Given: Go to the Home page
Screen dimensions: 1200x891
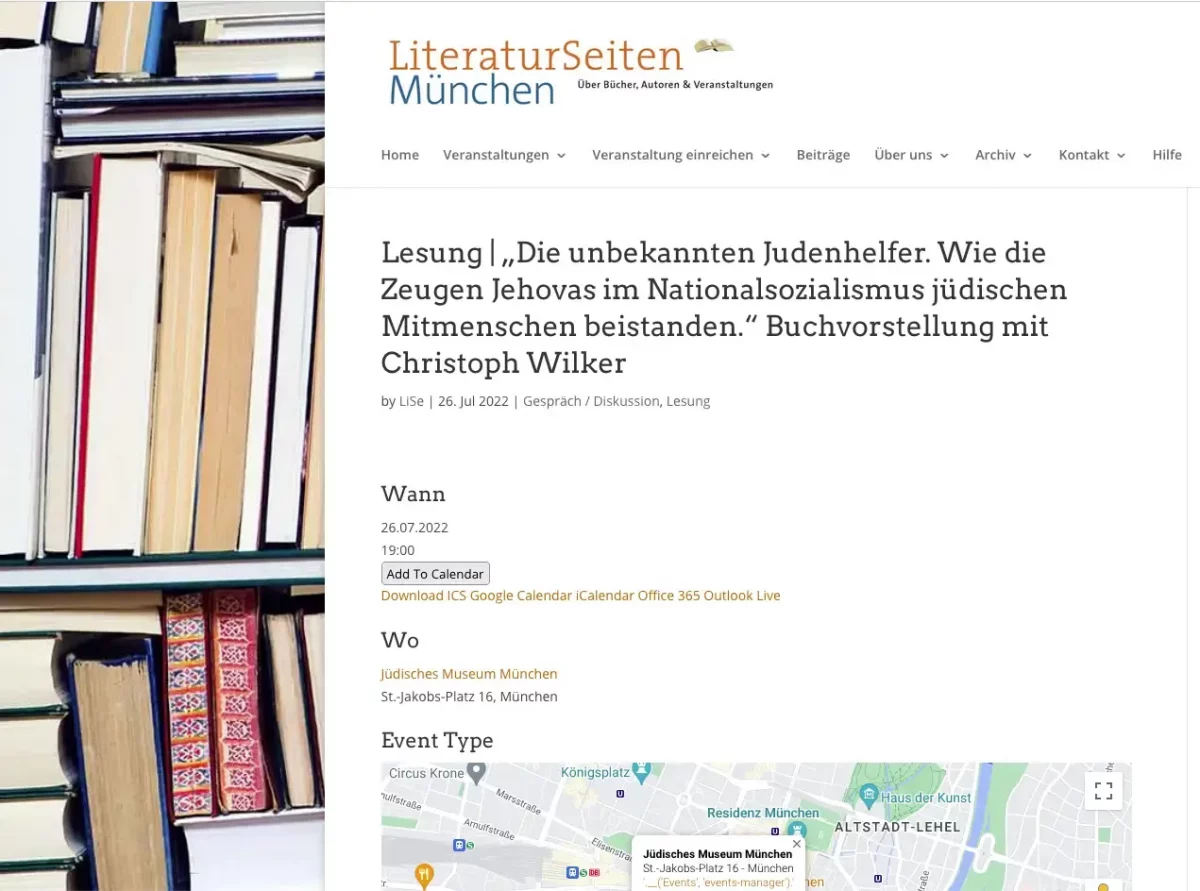Looking at the screenshot, I should pos(400,155).
